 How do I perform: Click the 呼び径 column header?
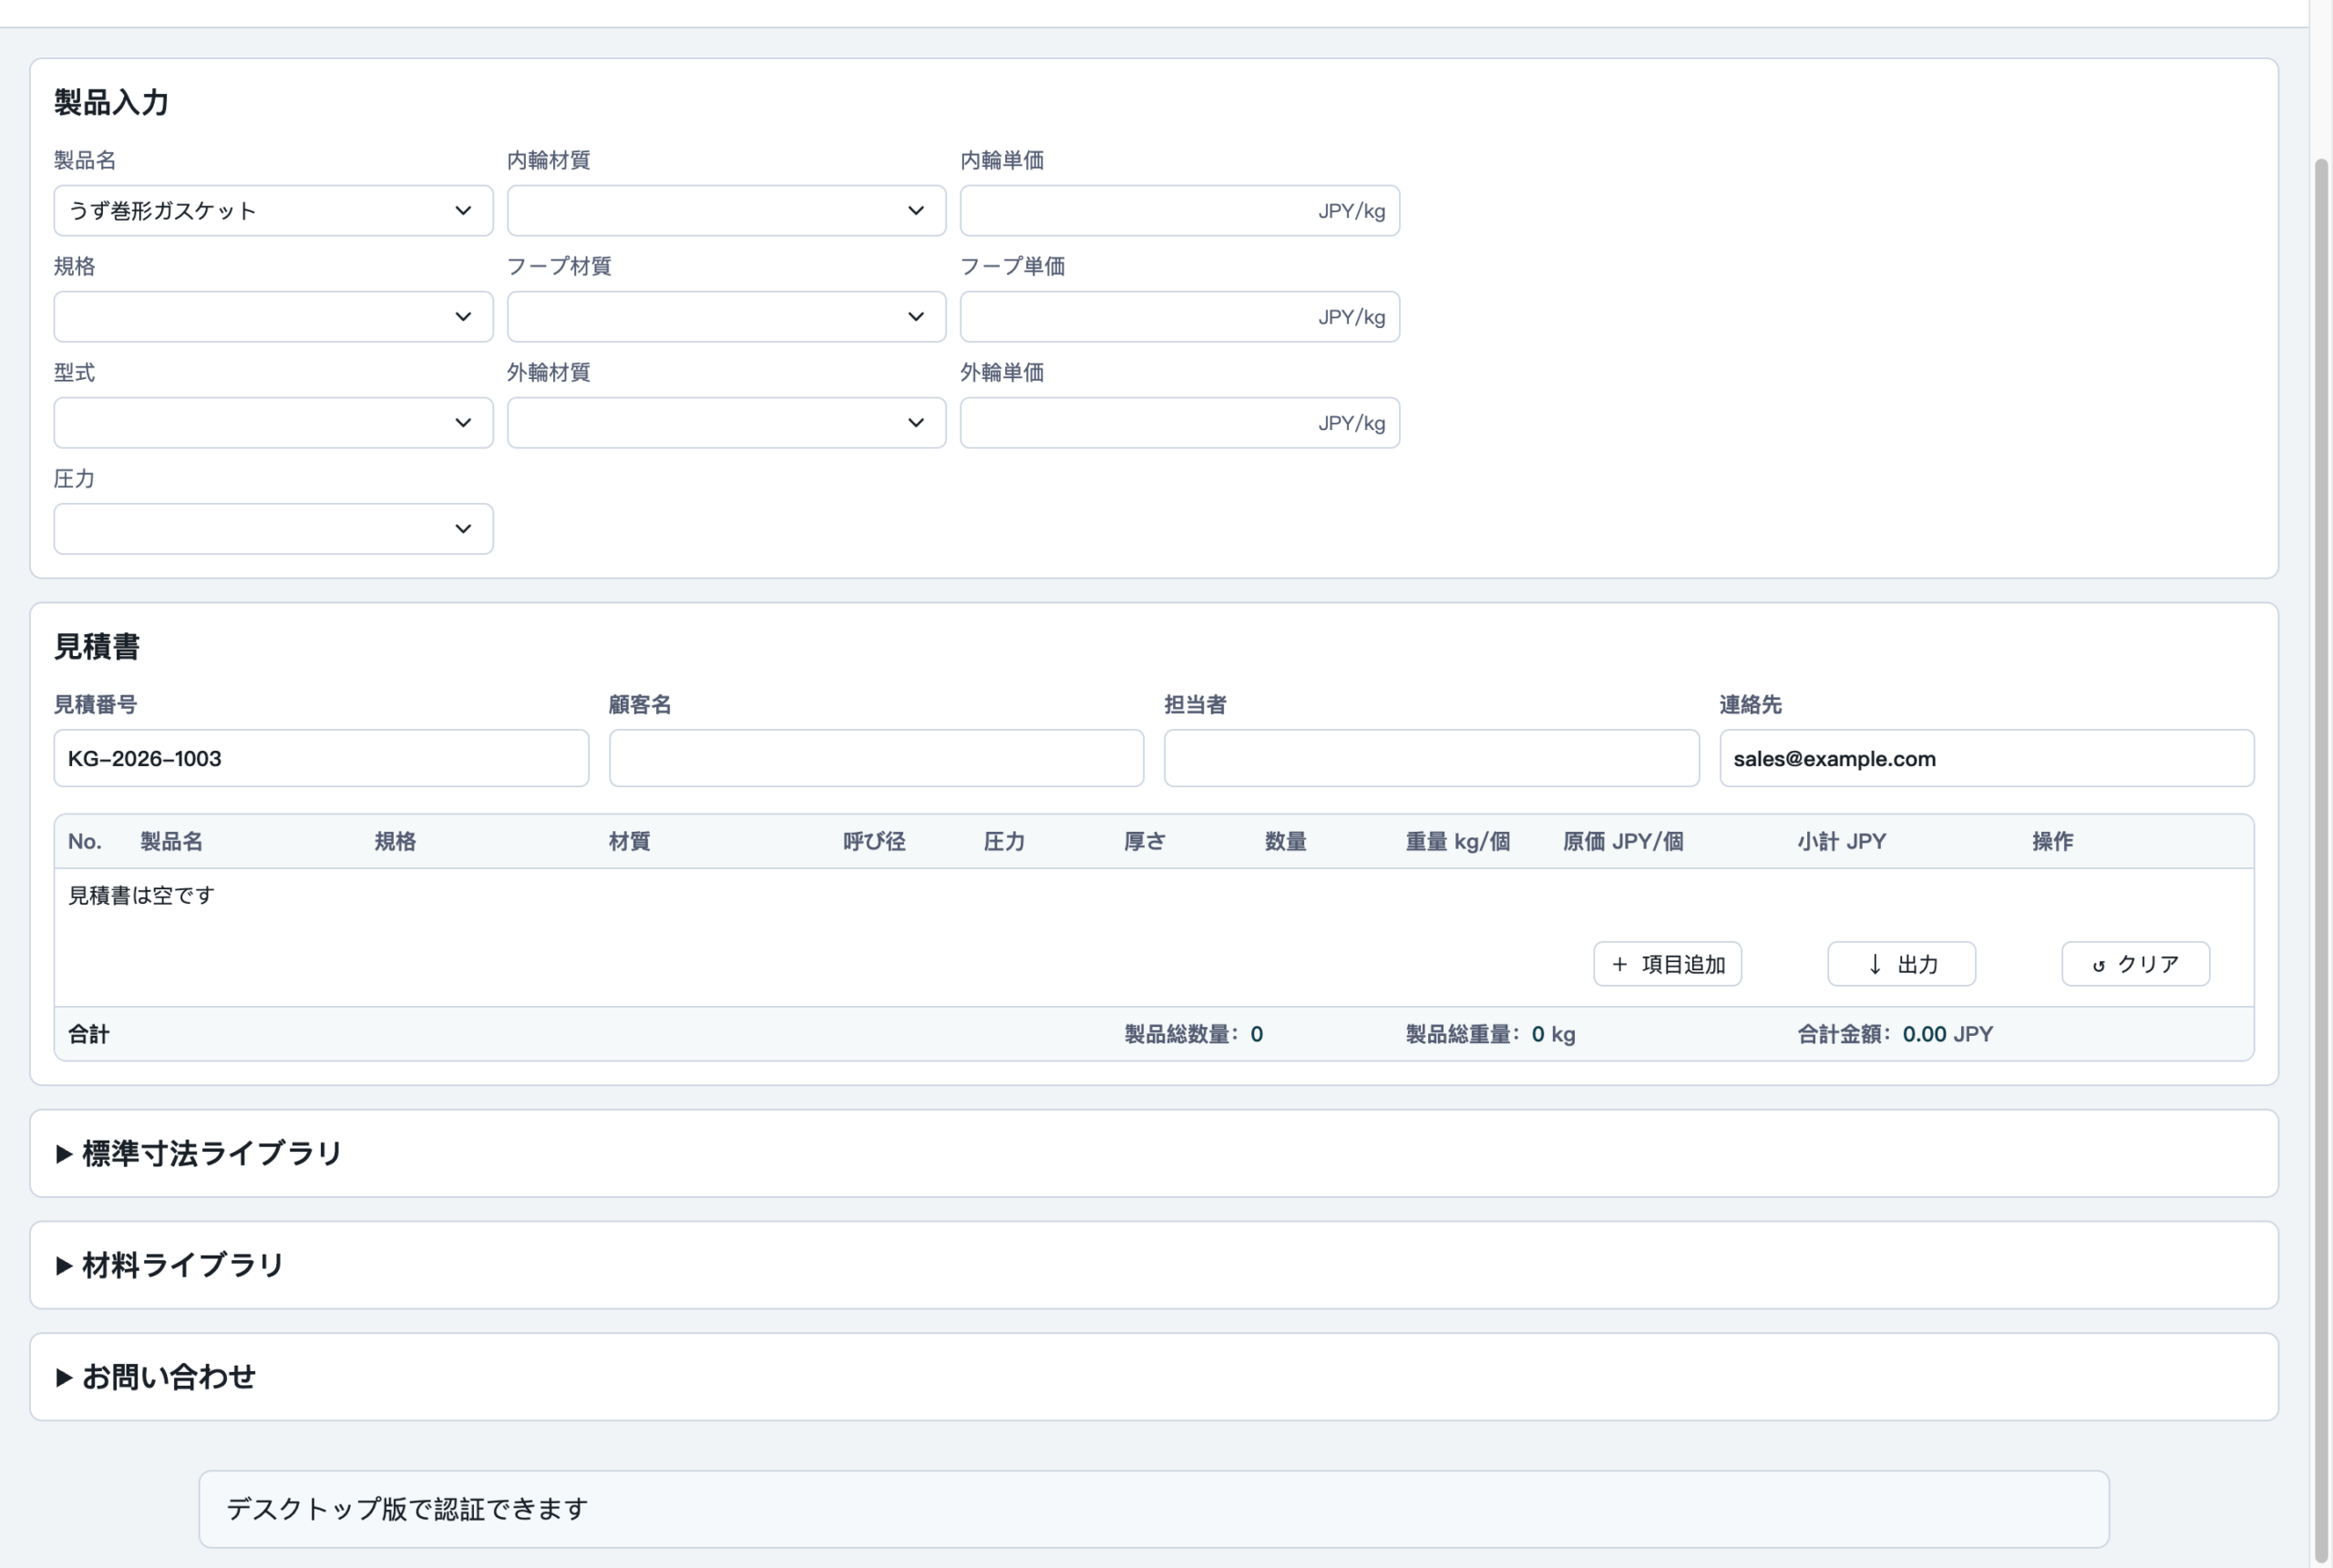pos(874,841)
